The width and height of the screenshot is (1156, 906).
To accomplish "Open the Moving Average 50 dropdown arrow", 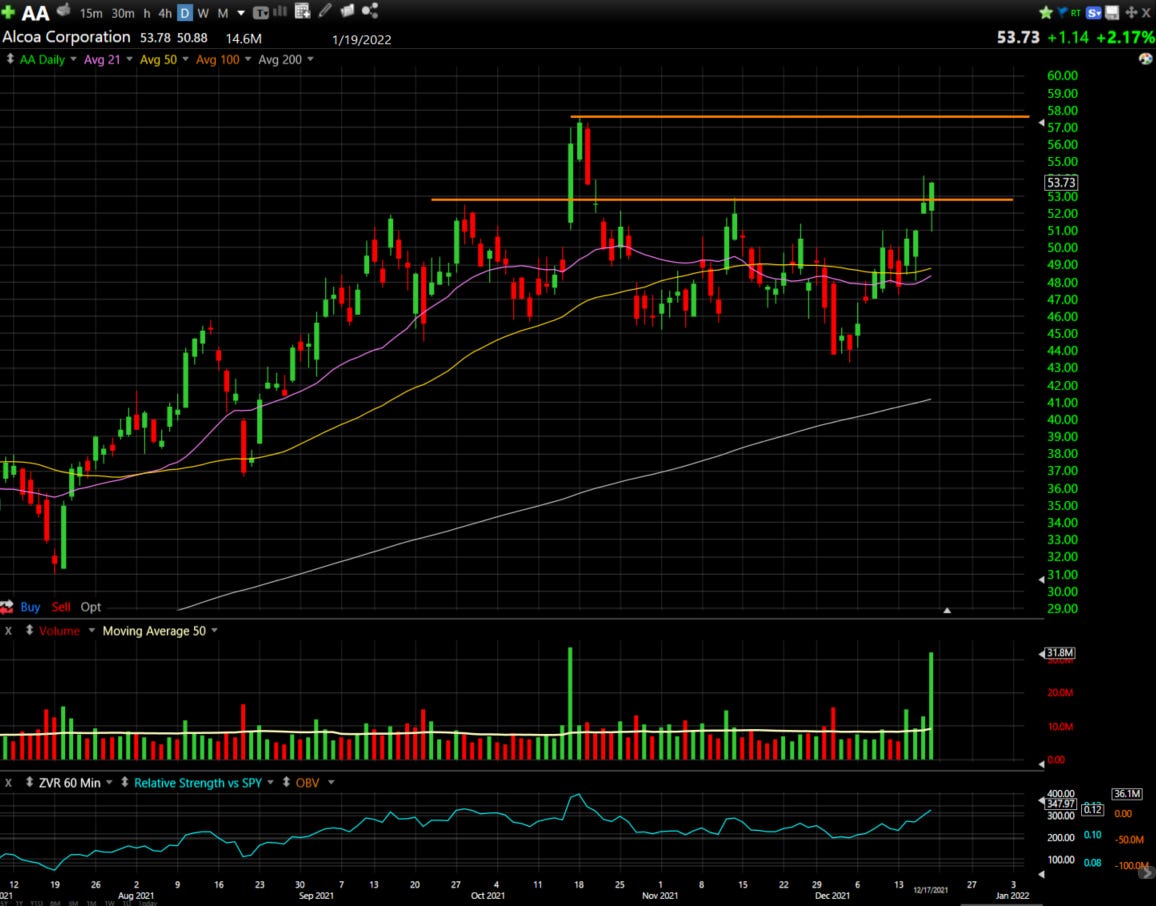I will (215, 631).
